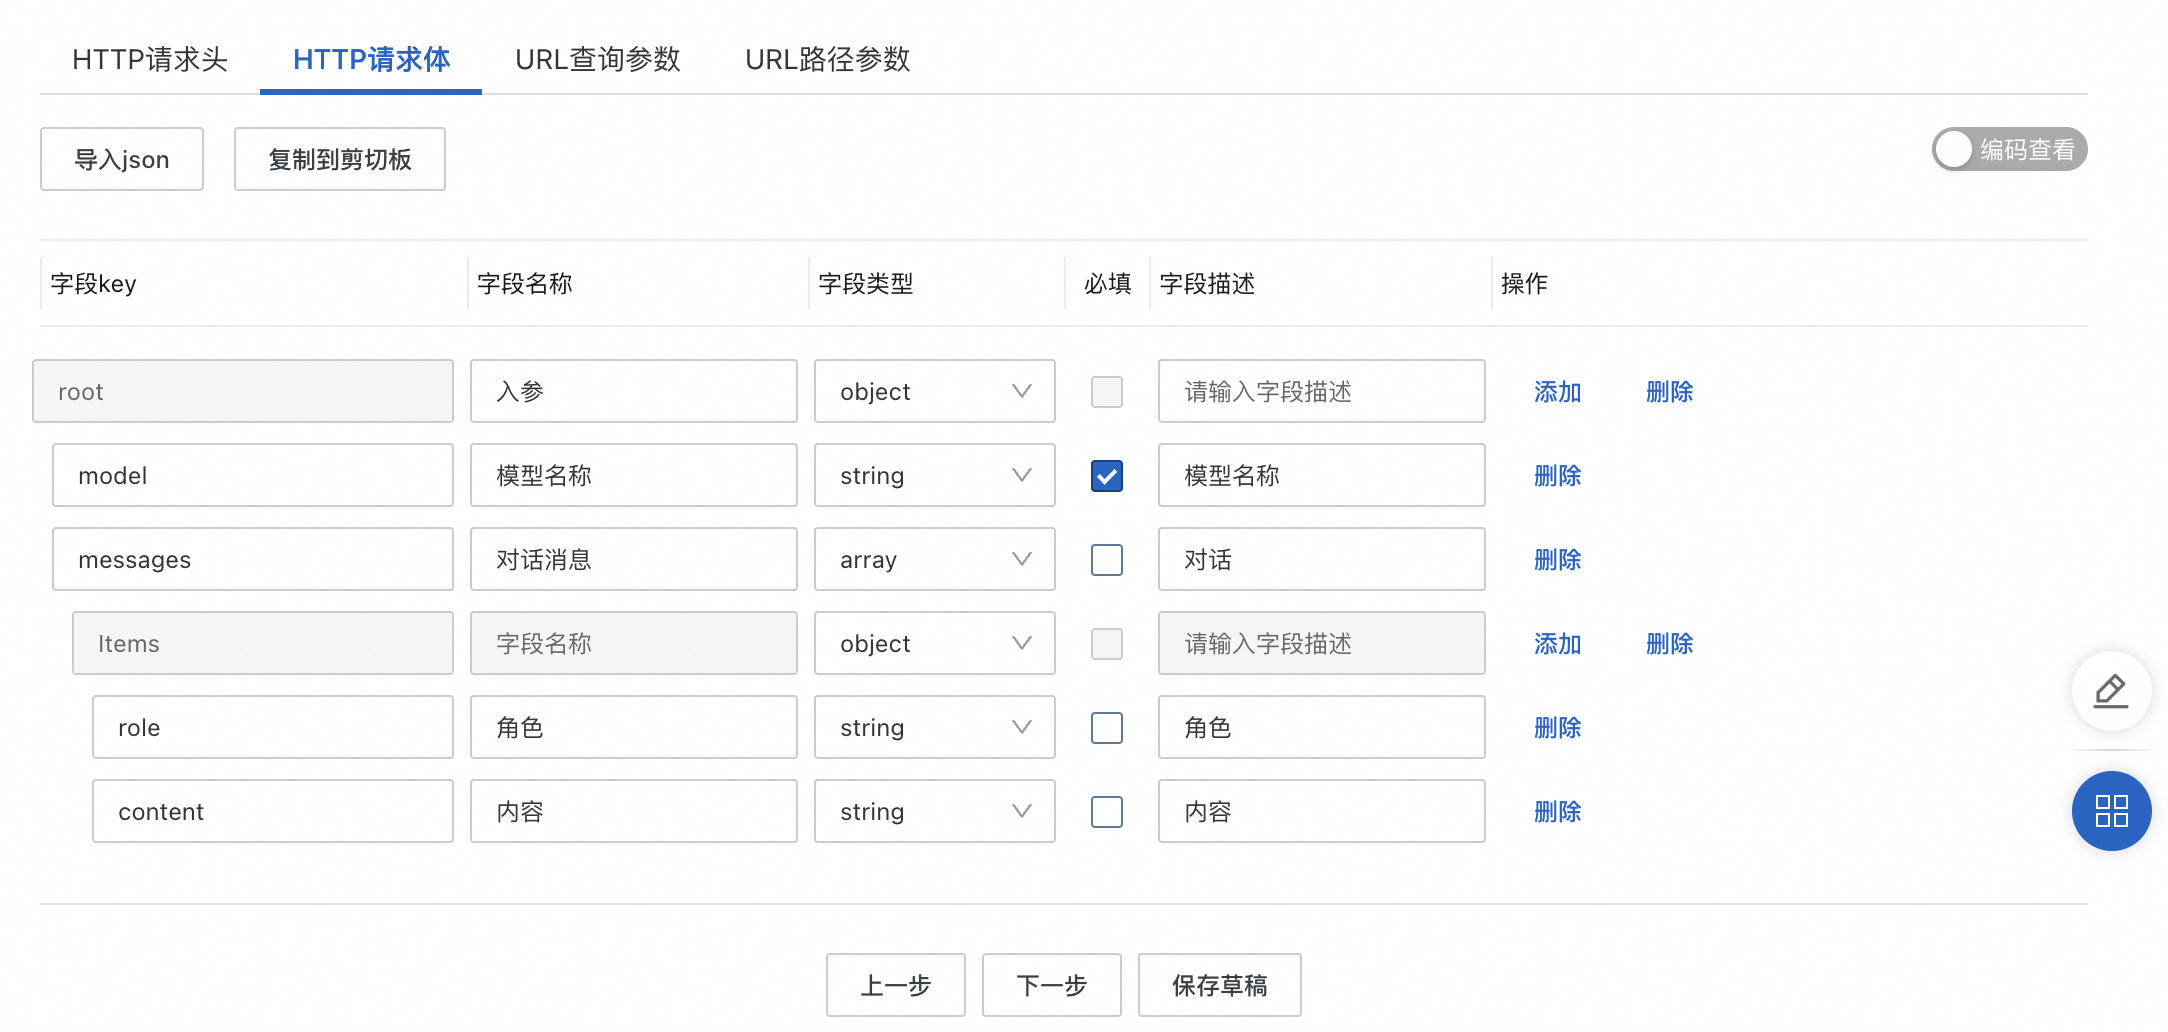Edit the model row's 模型名称 name input
Viewport: 2168px width, 1032px height.
pos(634,475)
